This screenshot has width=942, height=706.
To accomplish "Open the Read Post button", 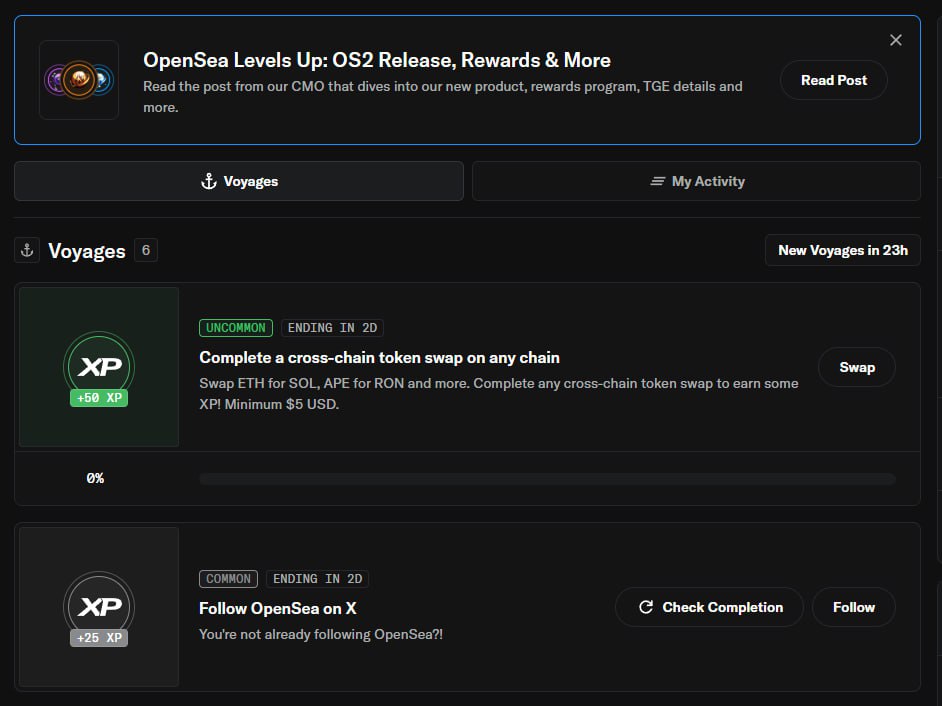I will [x=833, y=80].
